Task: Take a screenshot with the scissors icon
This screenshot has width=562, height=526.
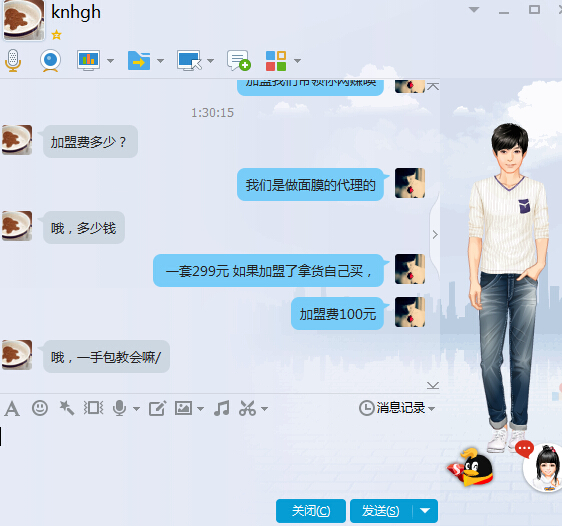Action: [247, 408]
